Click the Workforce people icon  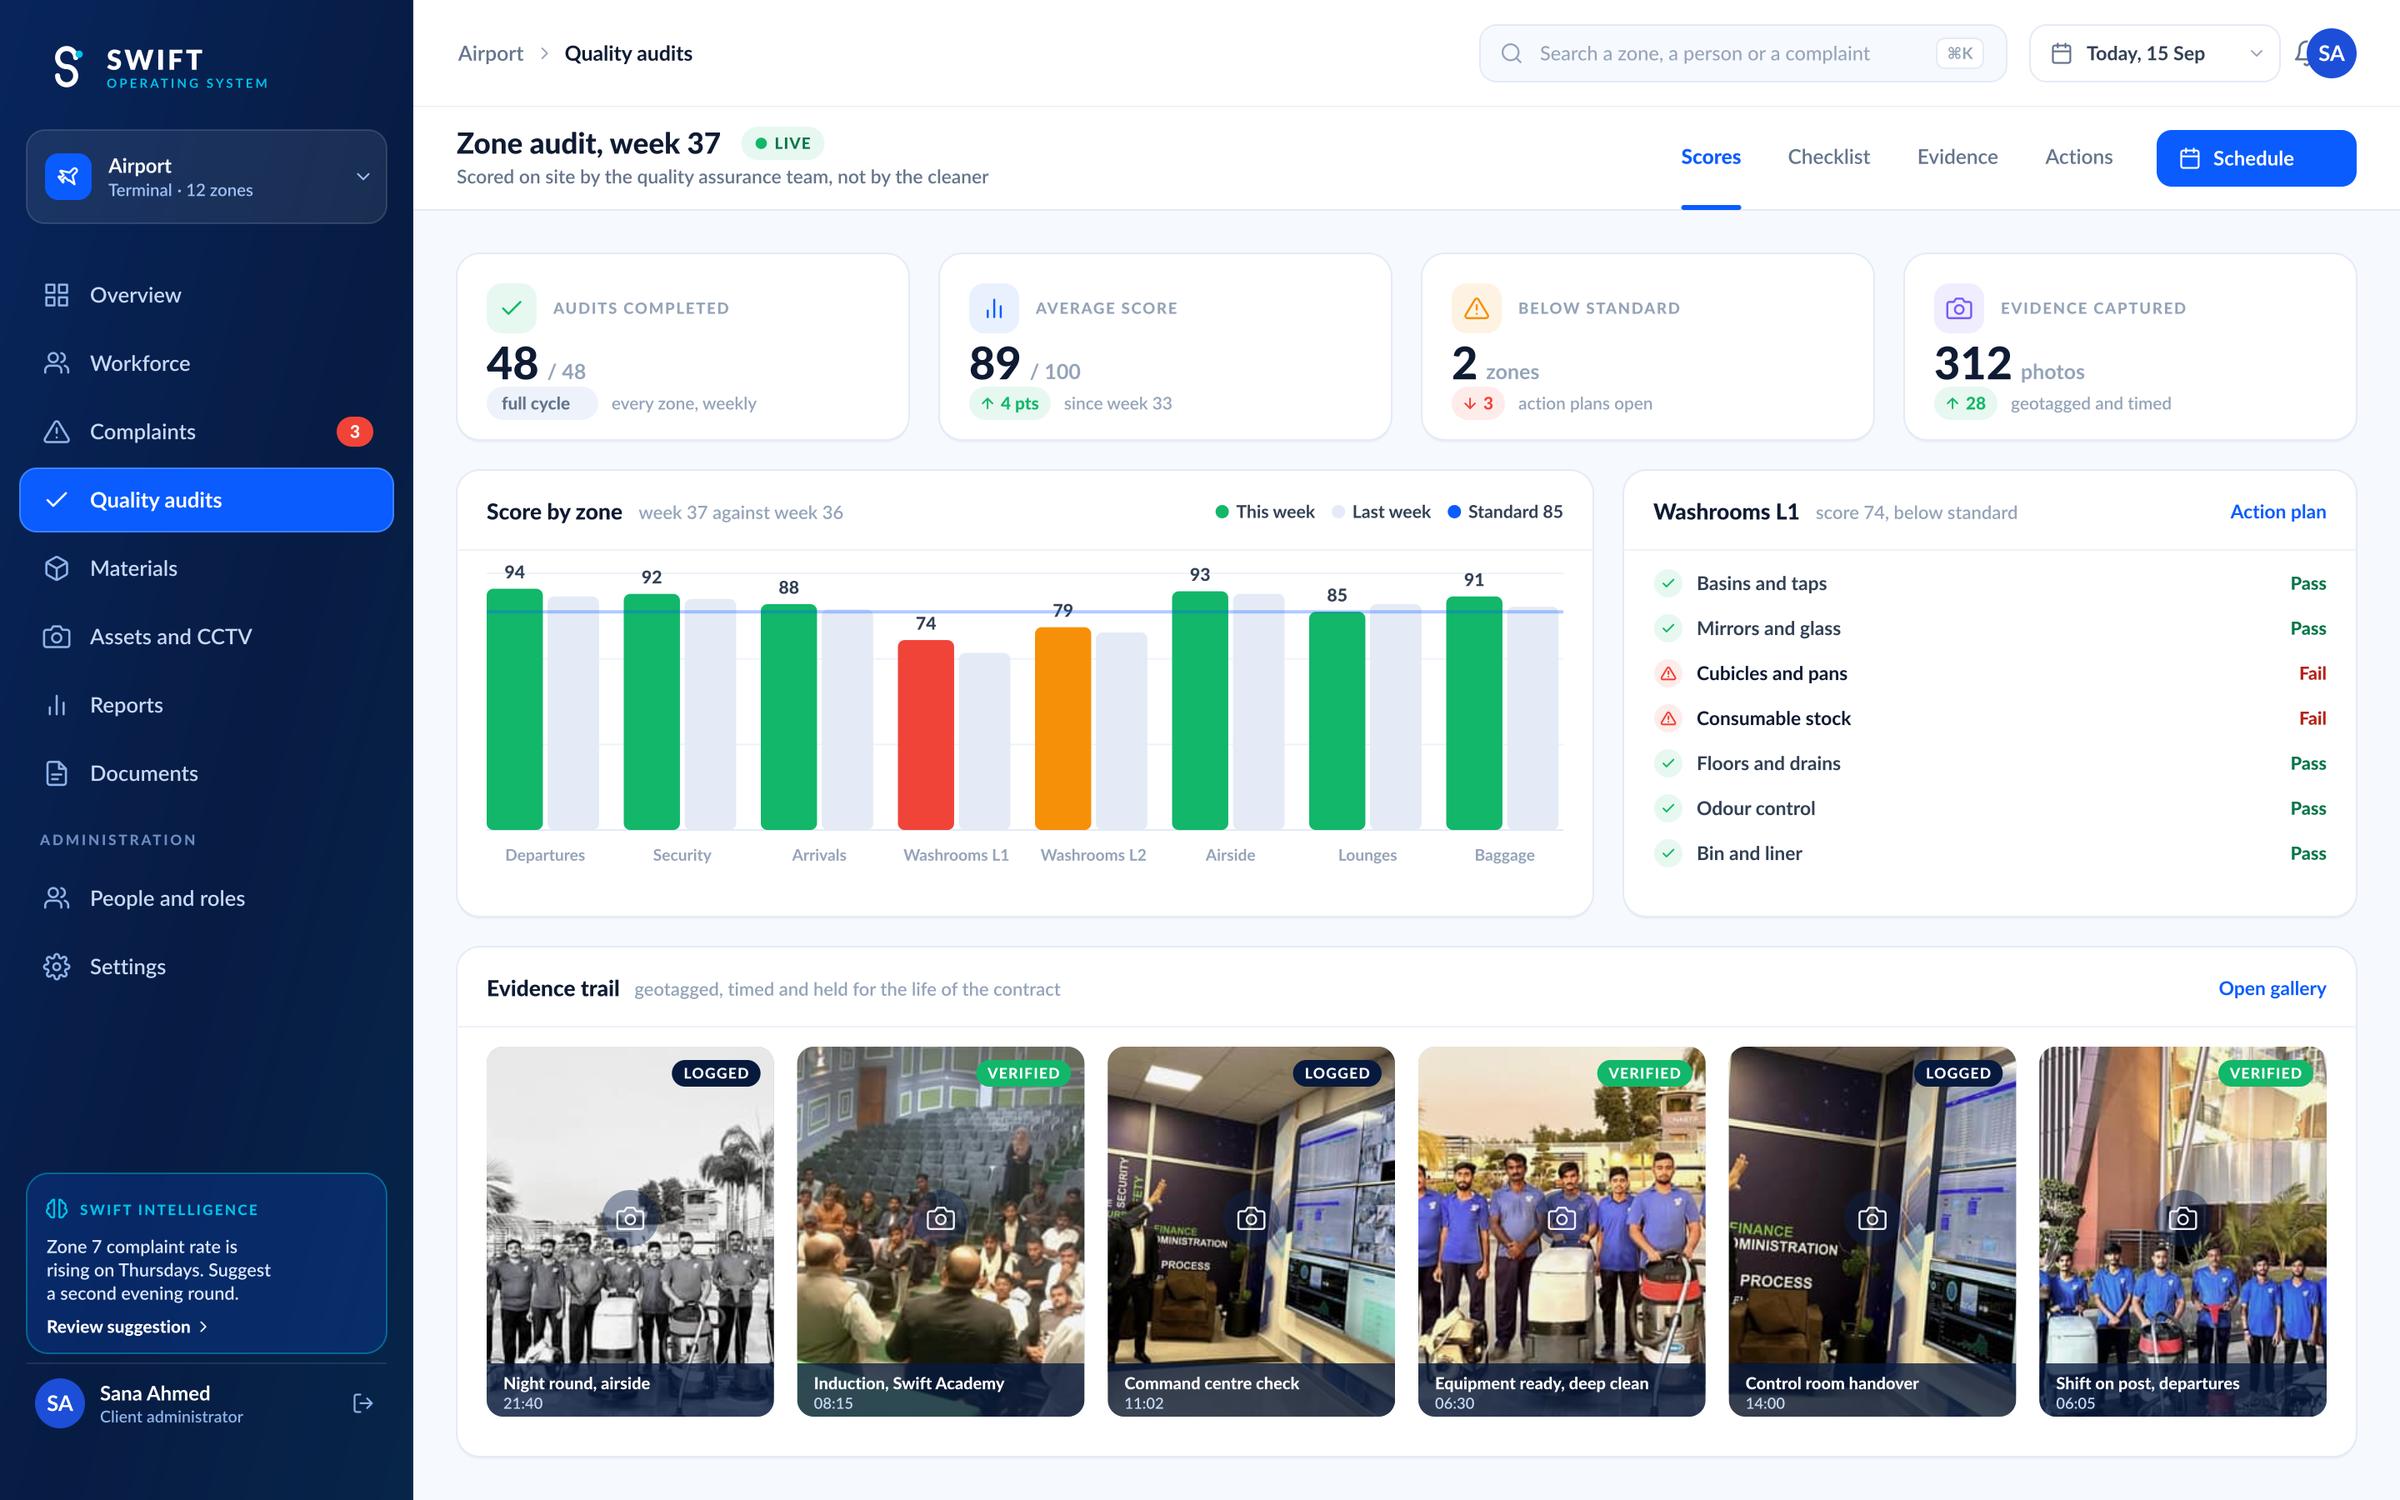click(x=57, y=363)
